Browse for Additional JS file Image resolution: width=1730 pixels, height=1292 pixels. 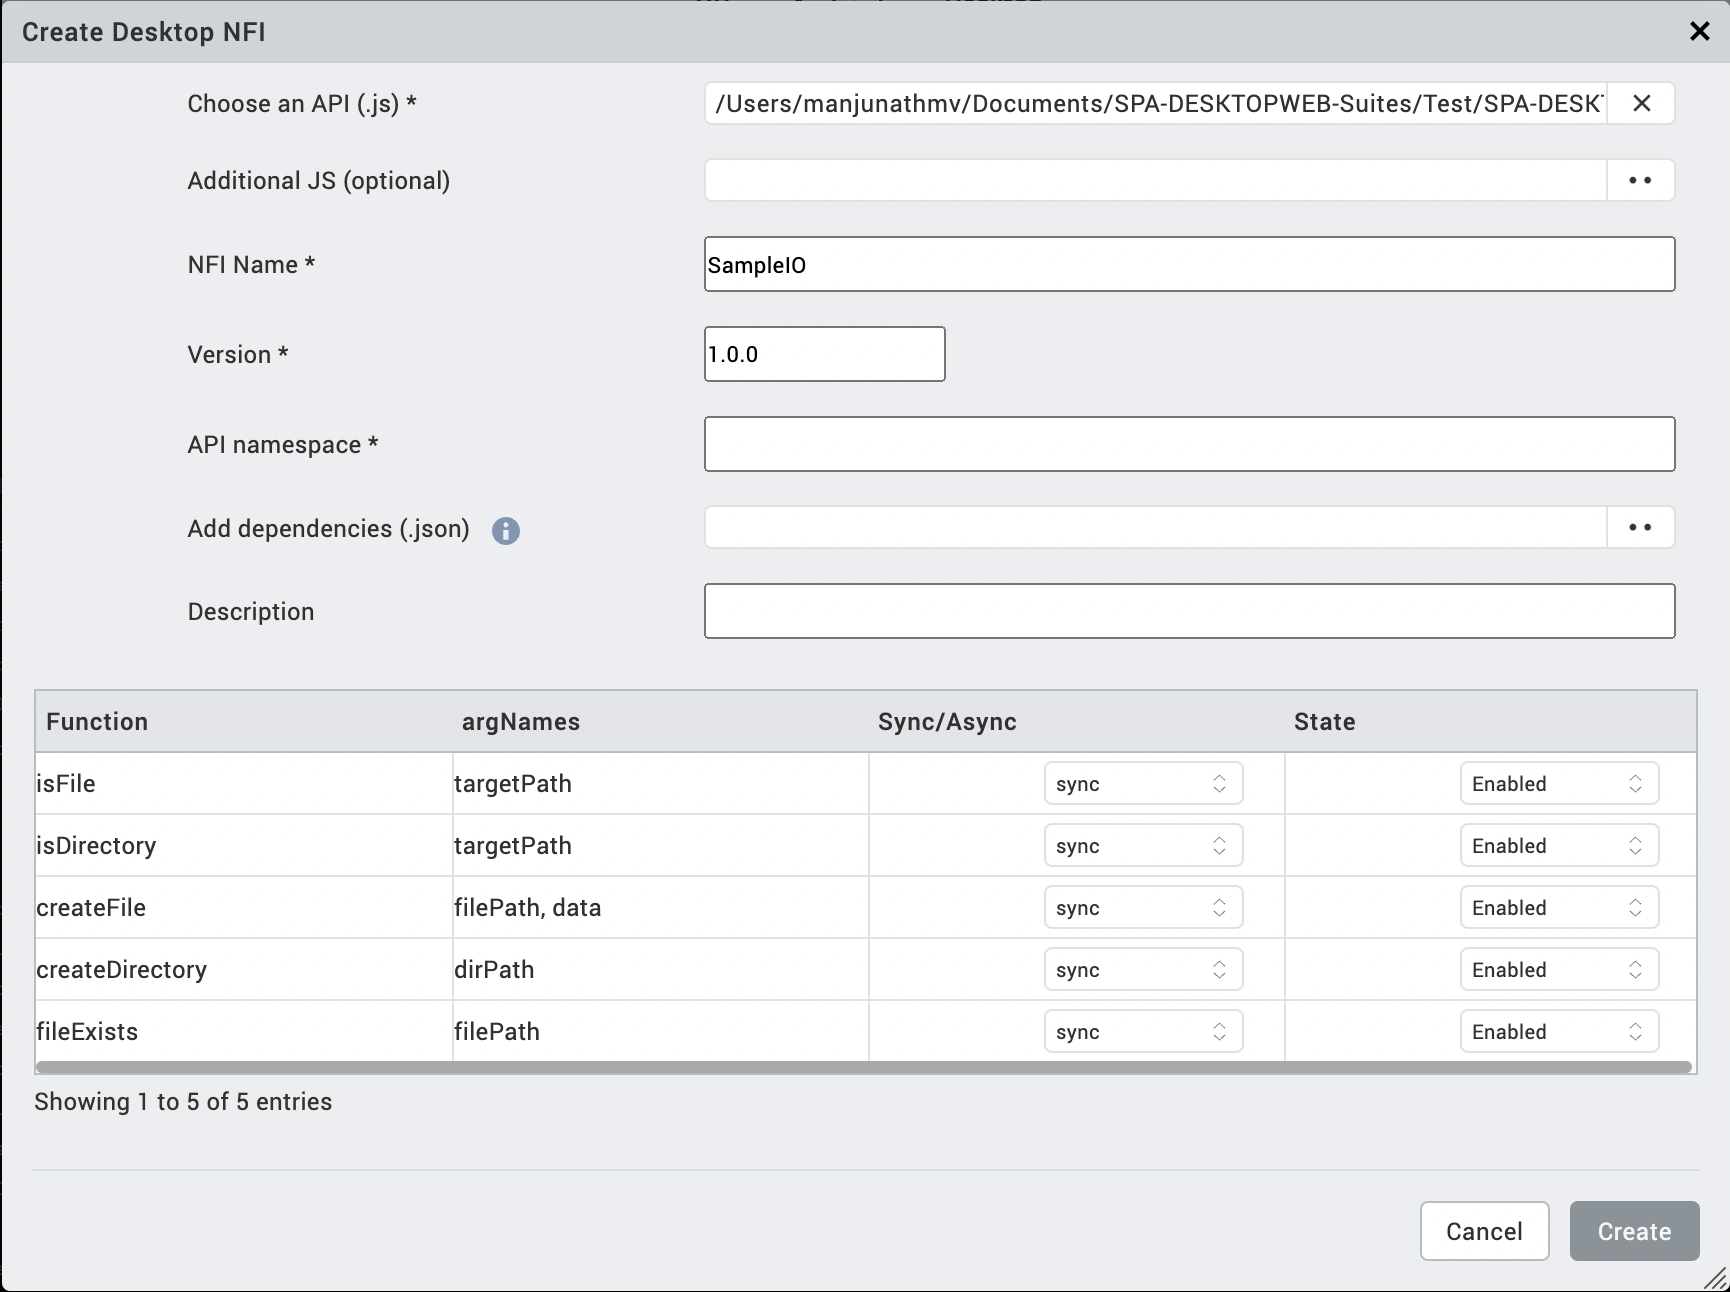click(x=1640, y=181)
